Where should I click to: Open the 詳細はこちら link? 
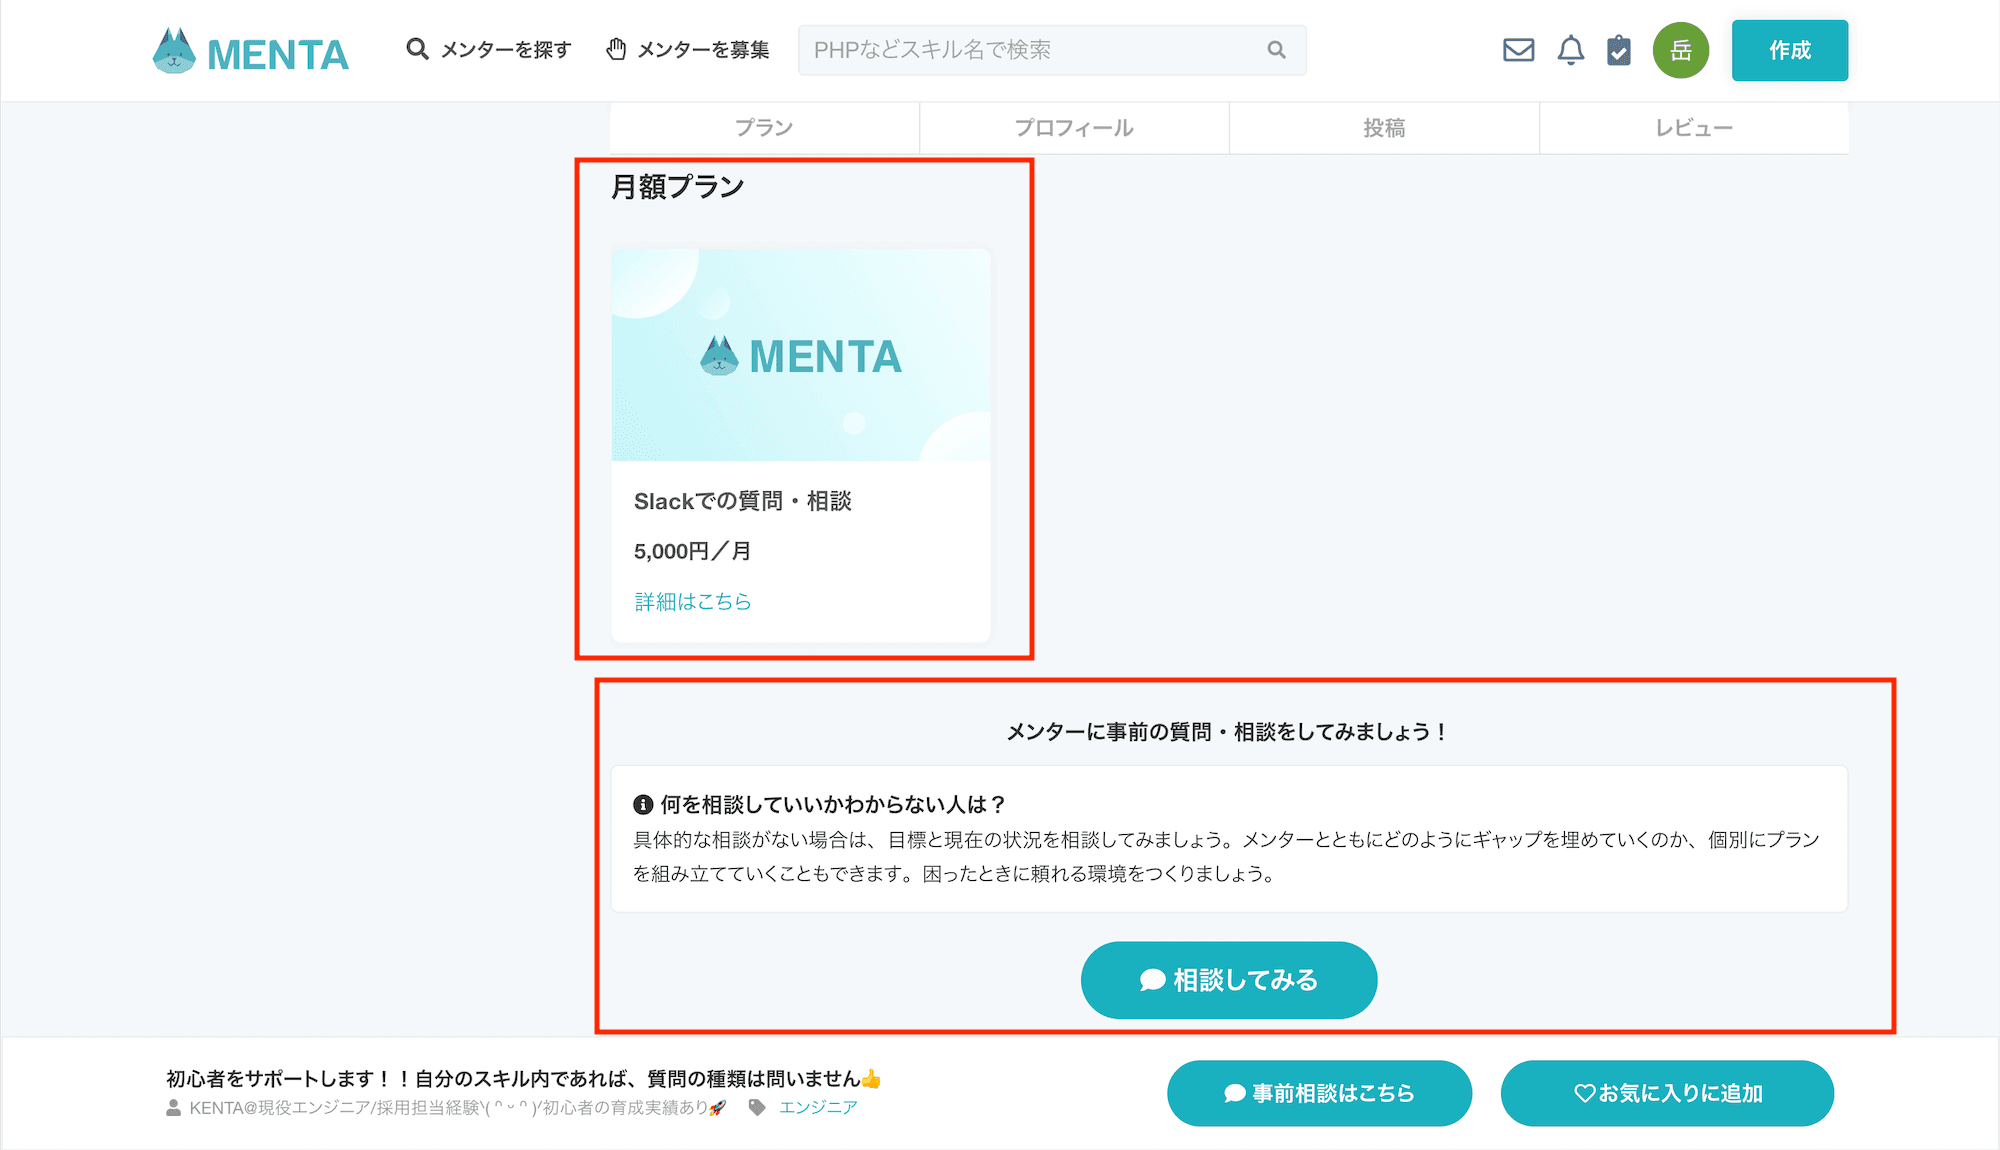coord(693,601)
